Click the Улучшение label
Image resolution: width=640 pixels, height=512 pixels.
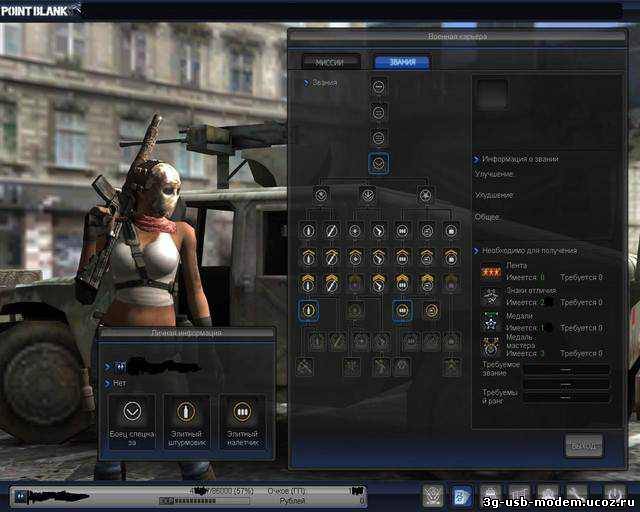tap(494, 174)
